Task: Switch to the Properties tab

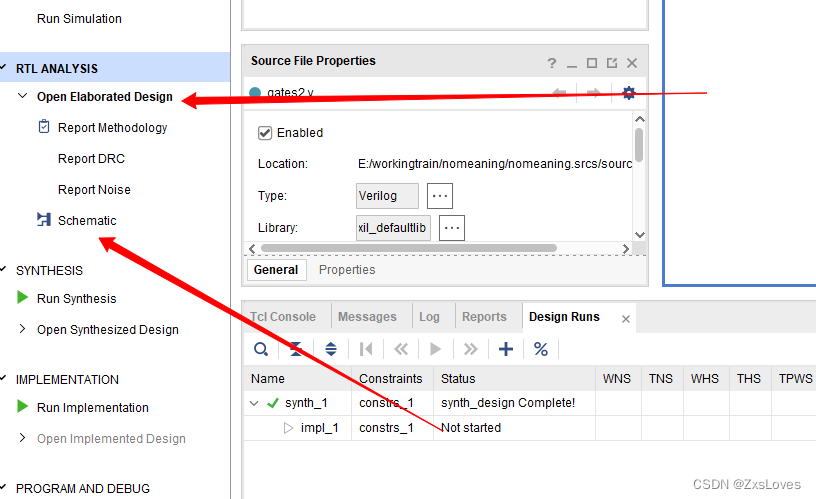Action: pyautogui.click(x=347, y=270)
